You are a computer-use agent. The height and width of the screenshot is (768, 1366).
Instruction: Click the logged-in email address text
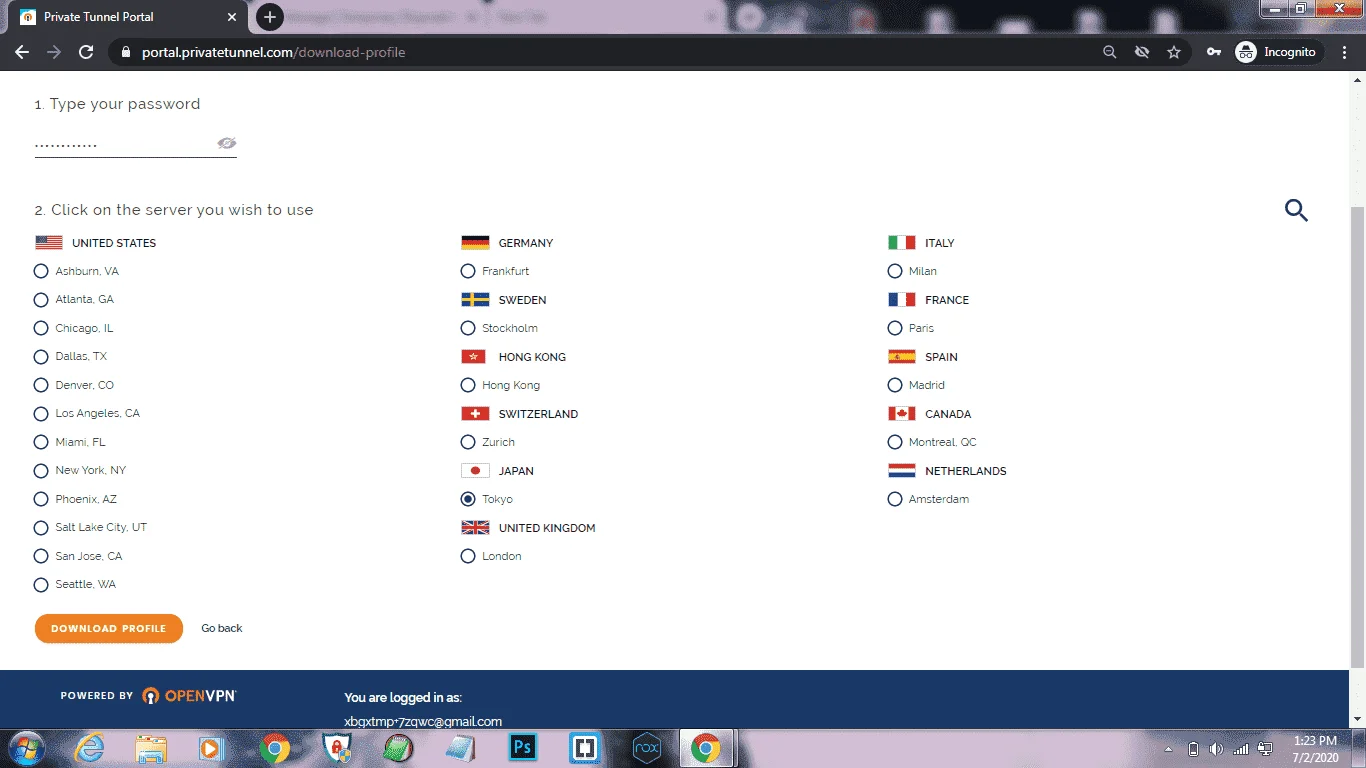click(423, 721)
